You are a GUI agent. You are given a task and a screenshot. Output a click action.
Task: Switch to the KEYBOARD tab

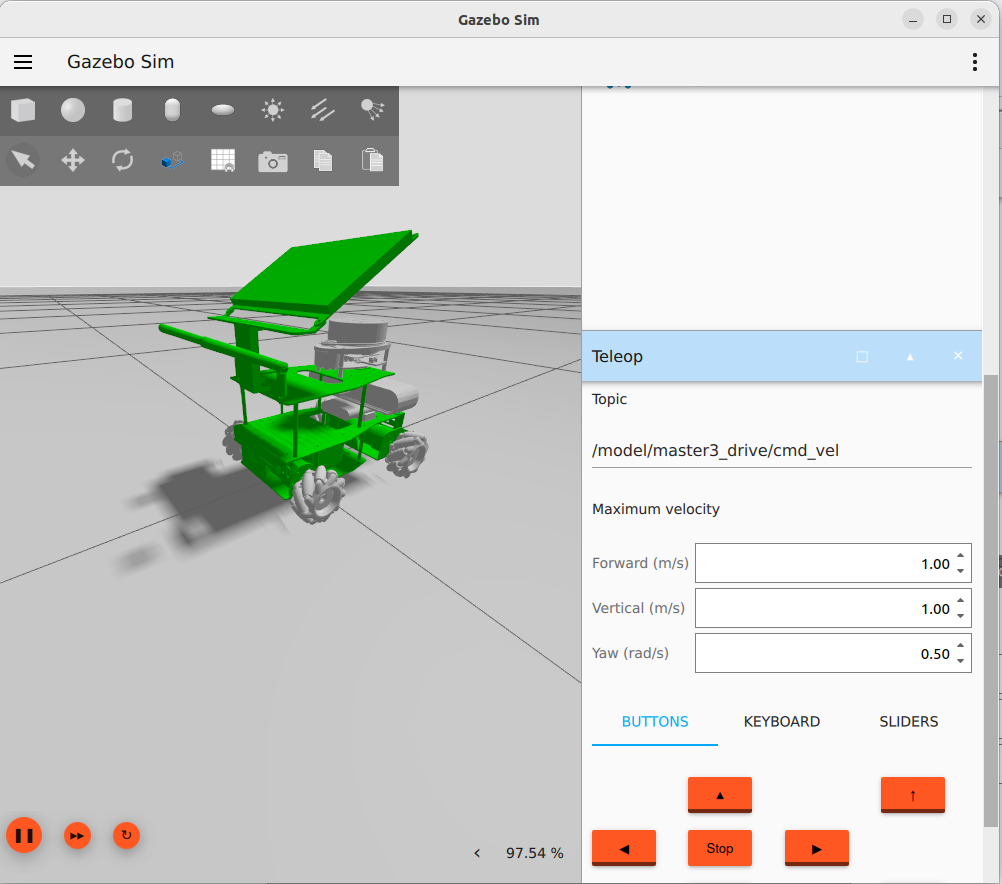click(781, 722)
